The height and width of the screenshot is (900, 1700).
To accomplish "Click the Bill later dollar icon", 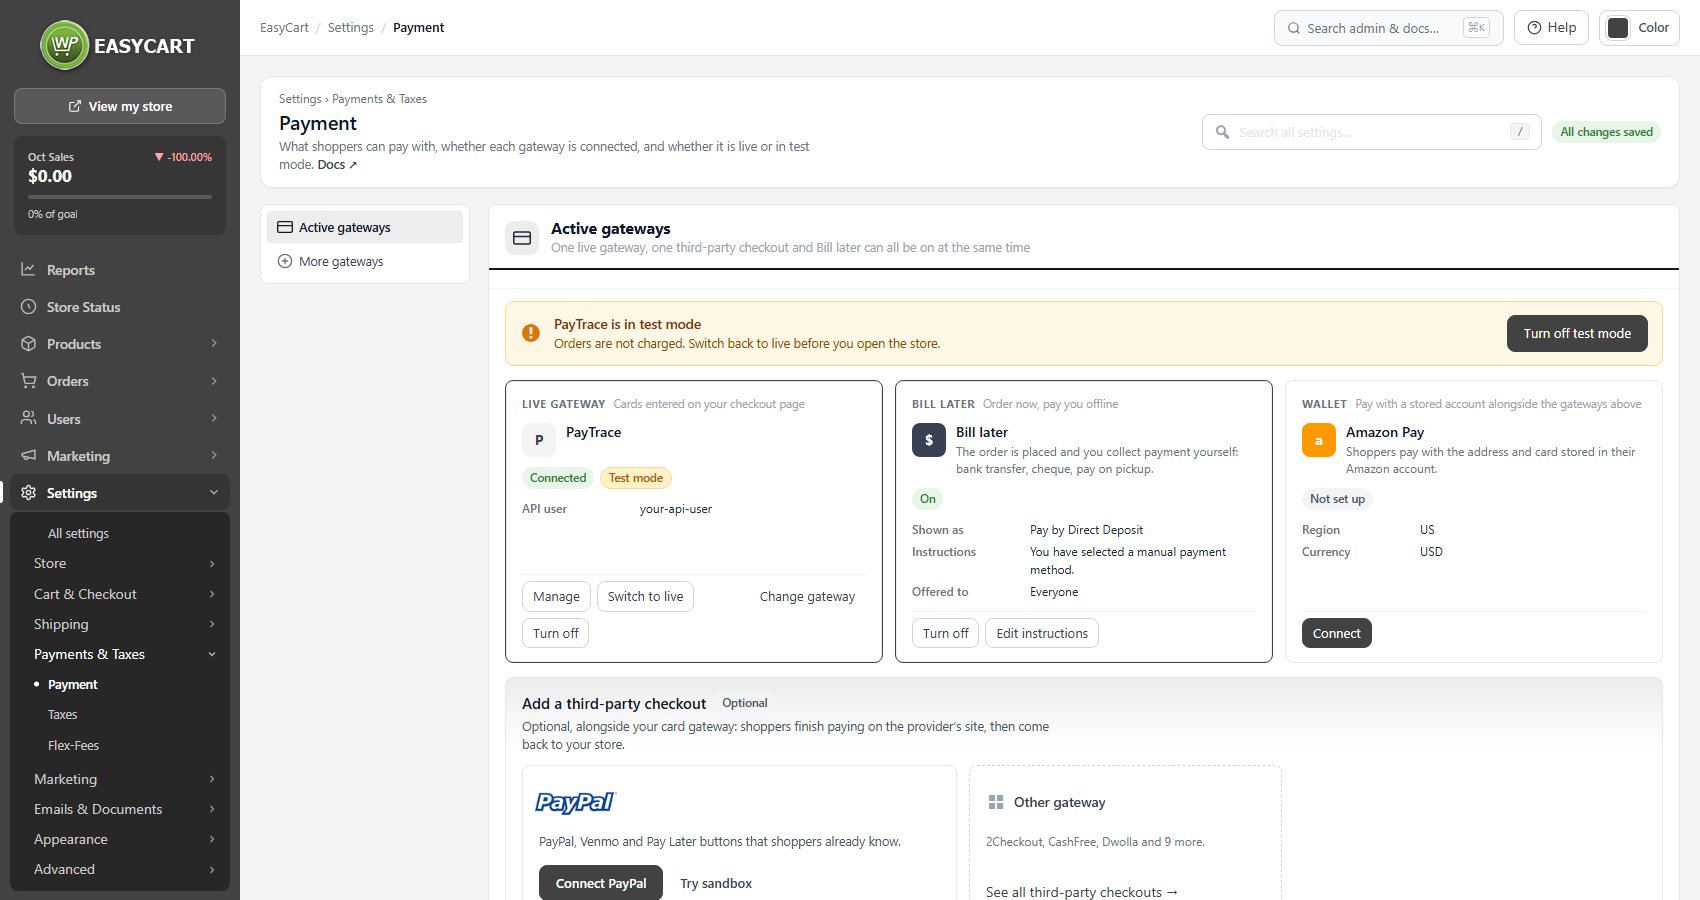I will coord(929,440).
